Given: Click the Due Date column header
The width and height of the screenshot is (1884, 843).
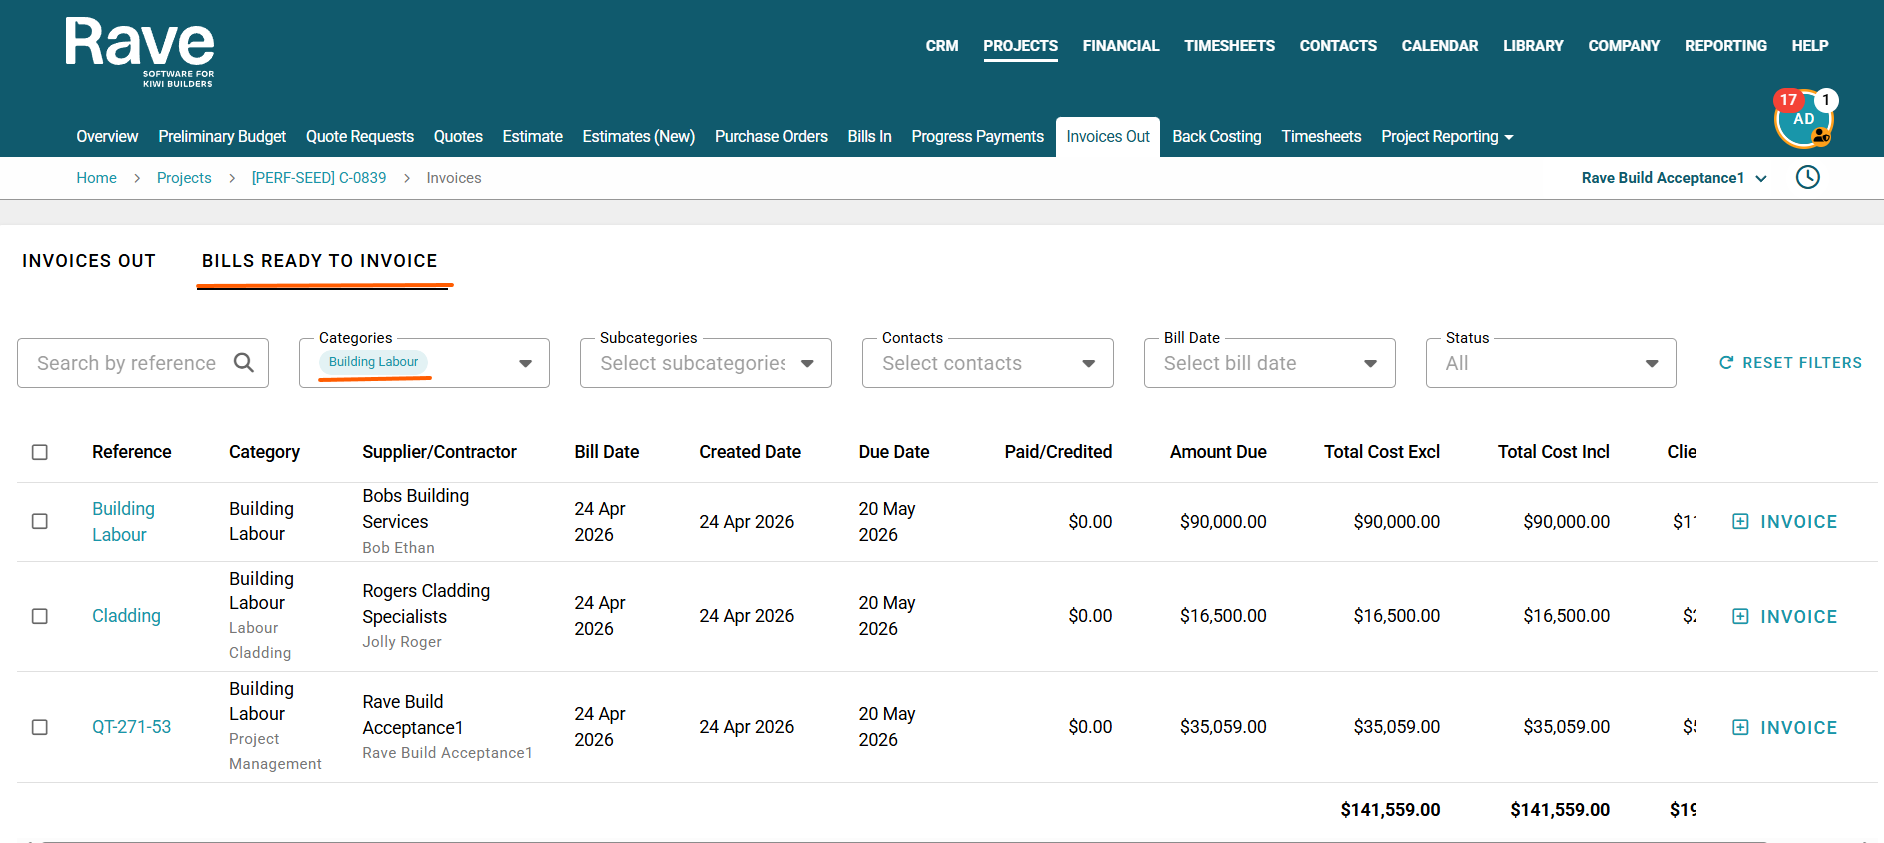Looking at the screenshot, I should 894,452.
